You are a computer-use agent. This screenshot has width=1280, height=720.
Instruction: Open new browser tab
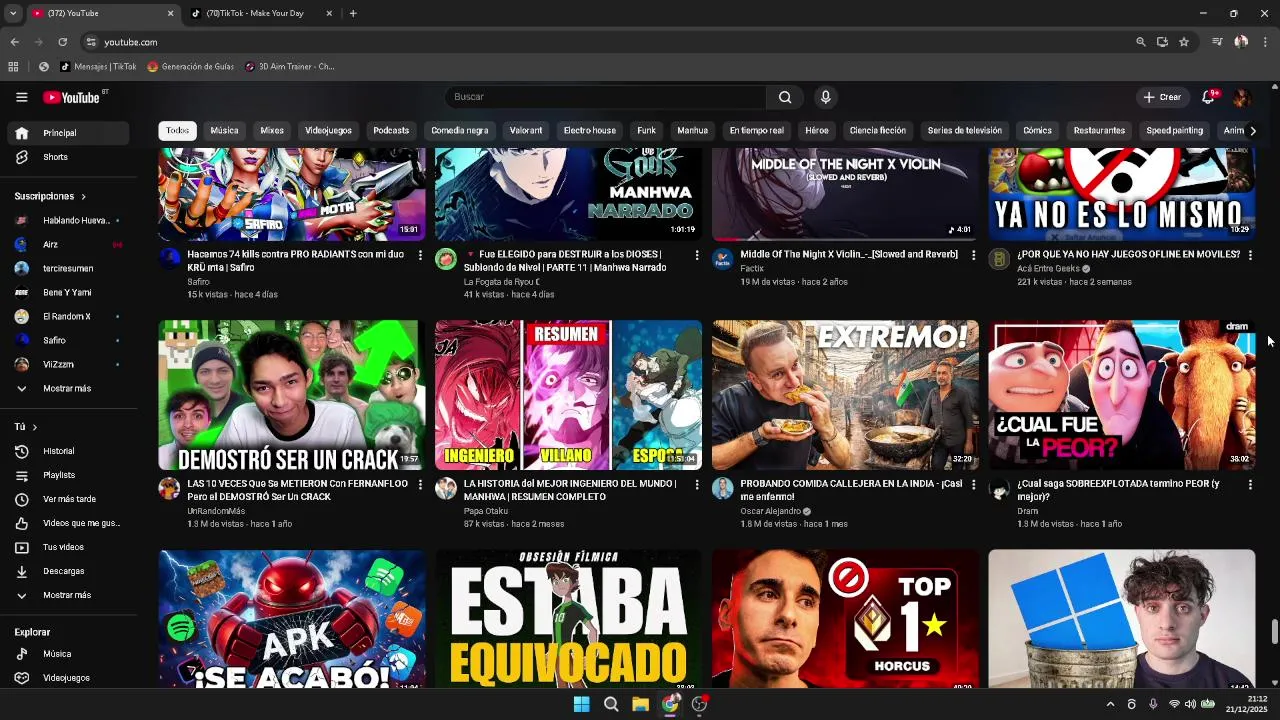point(353,13)
